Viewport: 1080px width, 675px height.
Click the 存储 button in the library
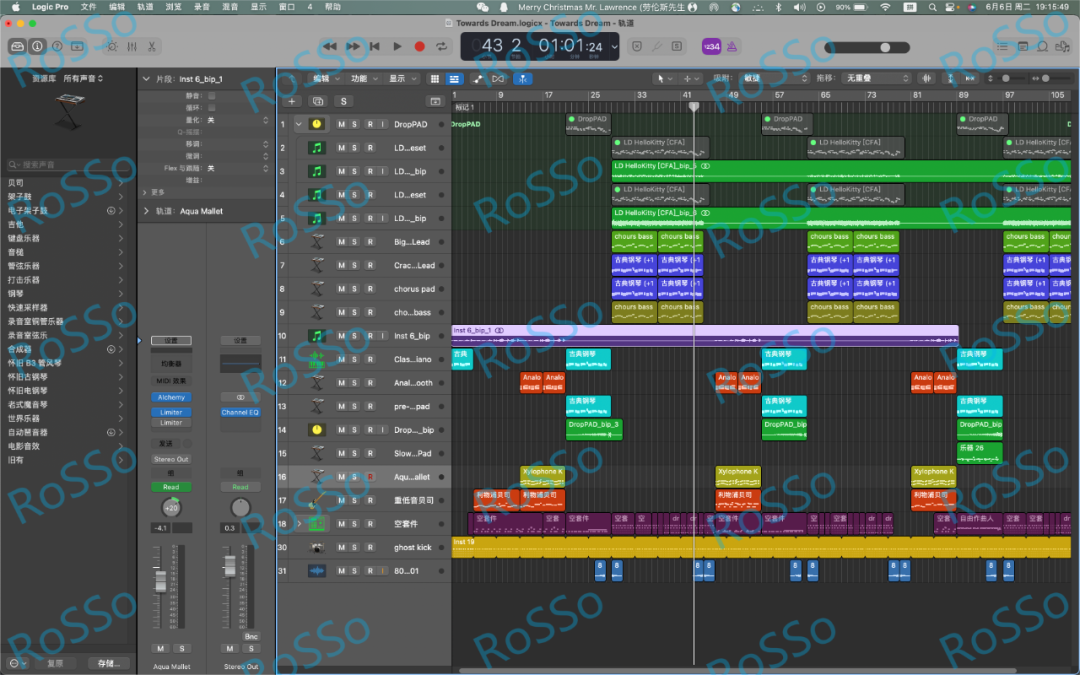[x=107, y=663]
